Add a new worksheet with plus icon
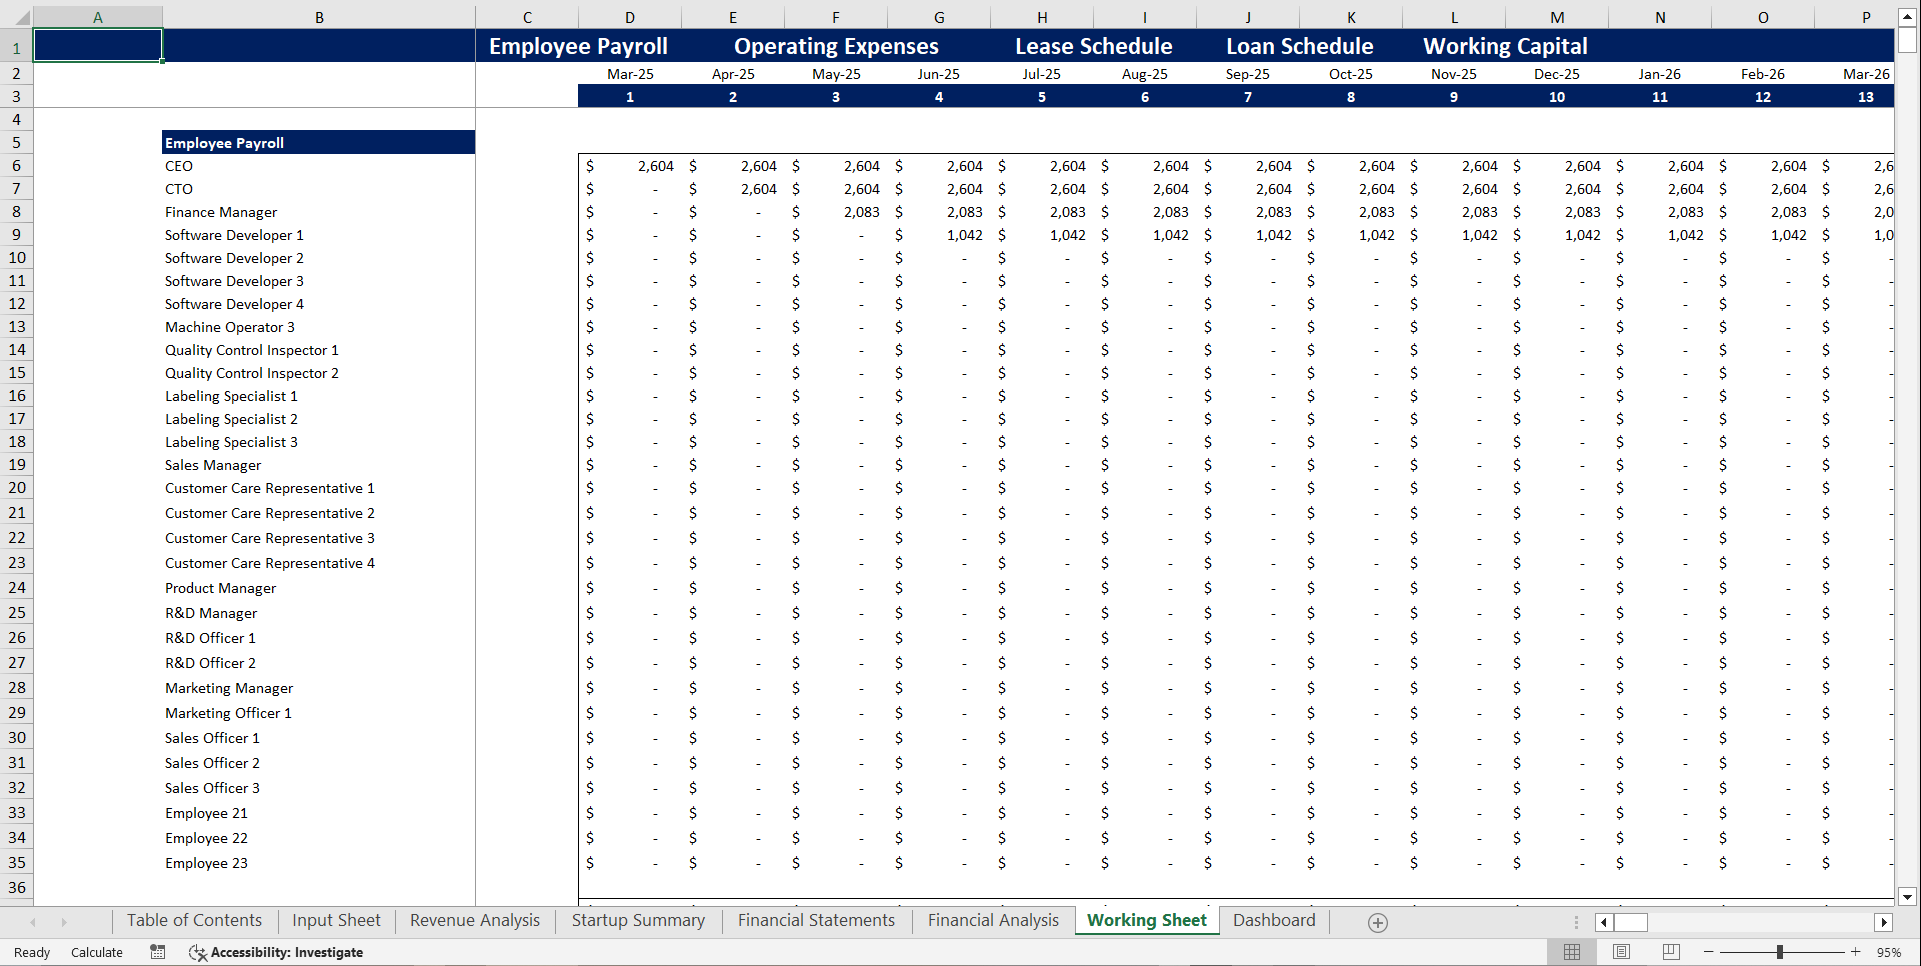Image resolution: width=1921 pixels, height=966 pixels. point(1377,922)
